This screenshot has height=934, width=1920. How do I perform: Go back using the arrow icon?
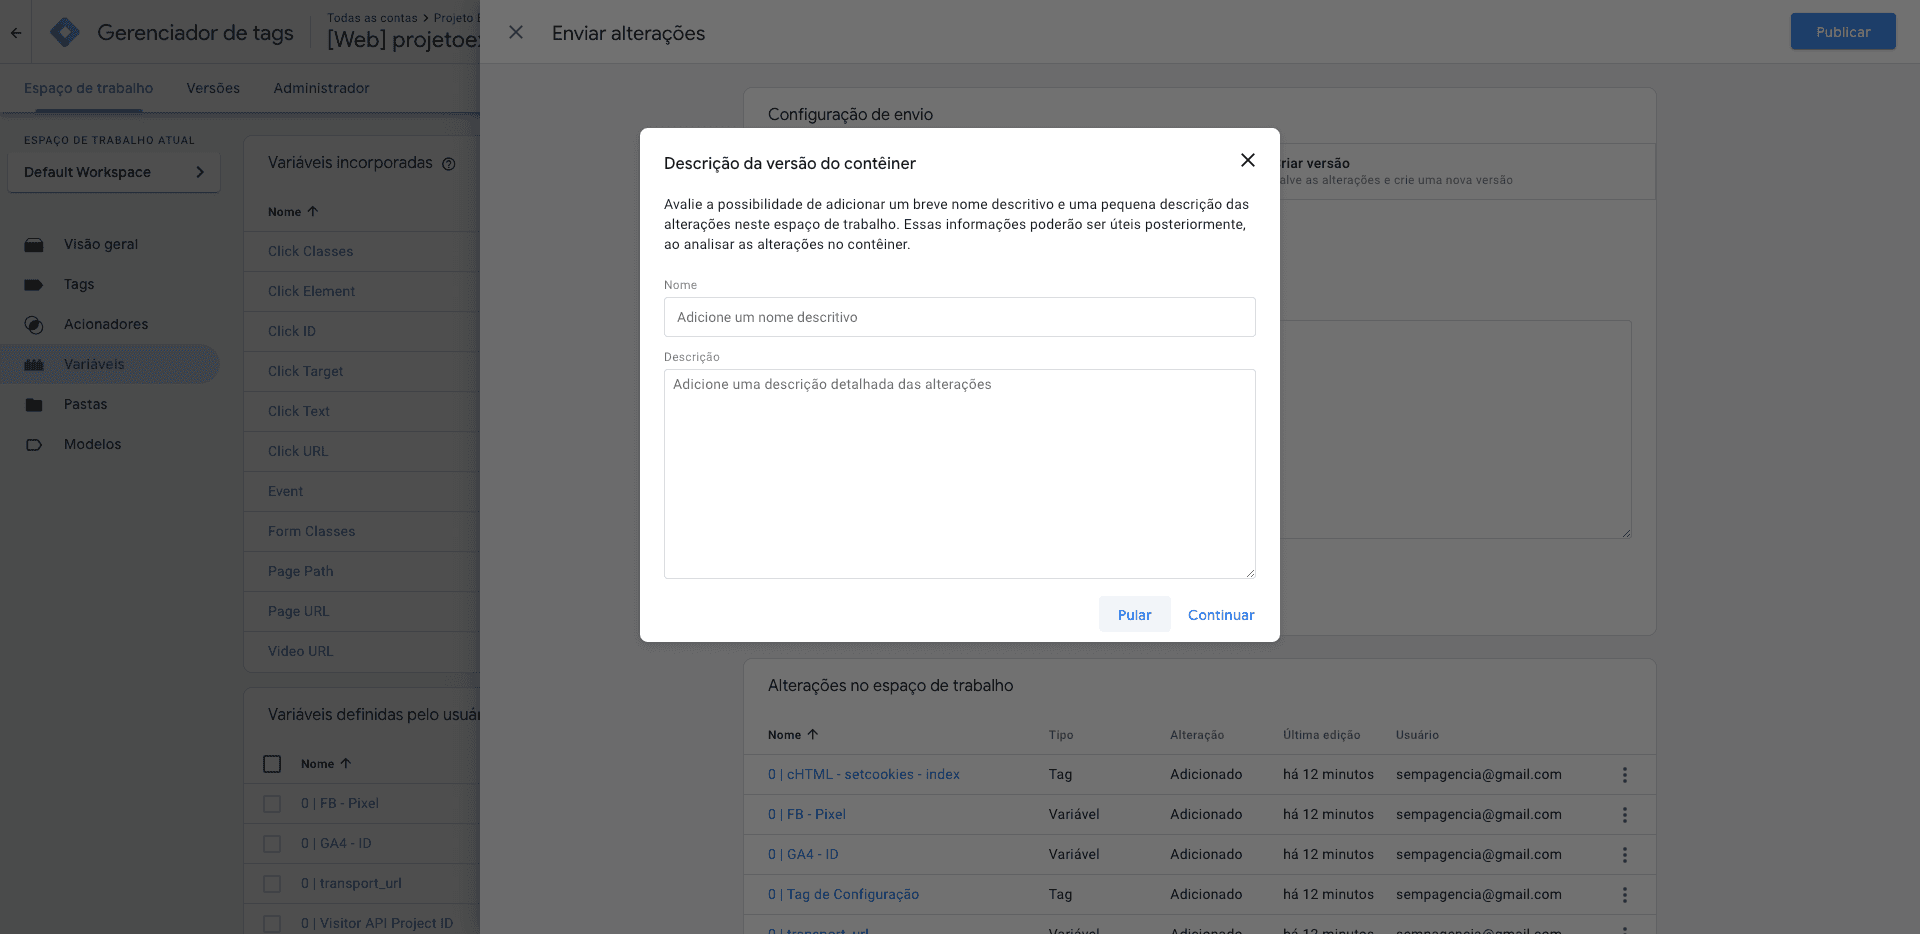pos(16,32)
